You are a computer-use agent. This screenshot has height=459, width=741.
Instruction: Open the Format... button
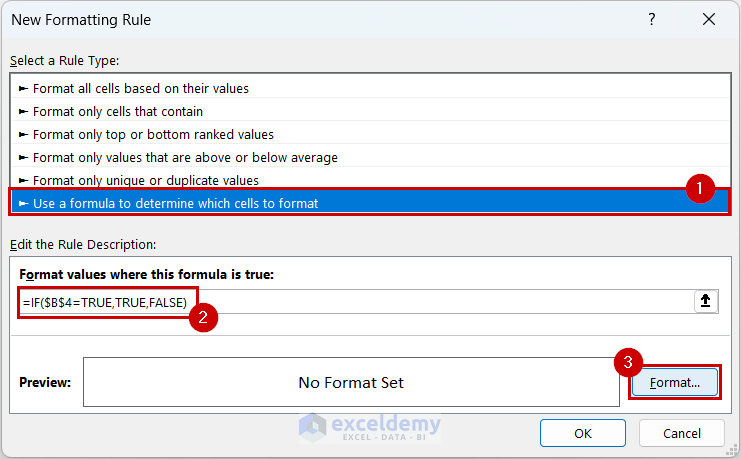[674, 382]
